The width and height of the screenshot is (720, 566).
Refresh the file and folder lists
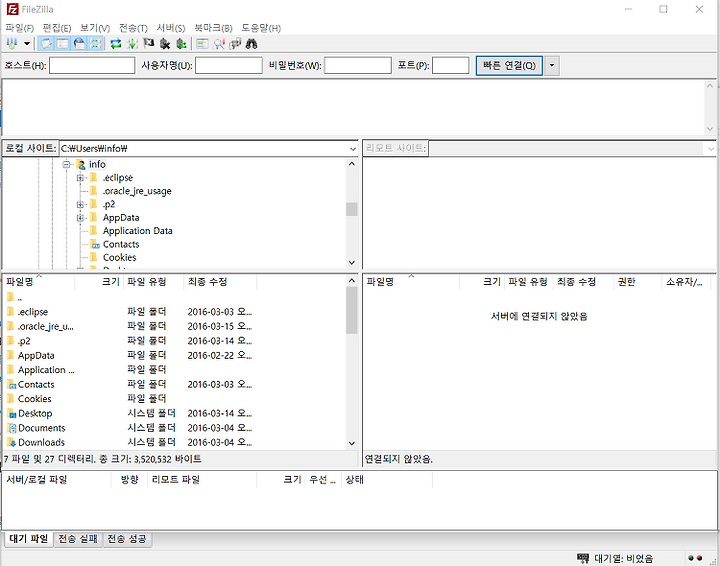[116, 44]
